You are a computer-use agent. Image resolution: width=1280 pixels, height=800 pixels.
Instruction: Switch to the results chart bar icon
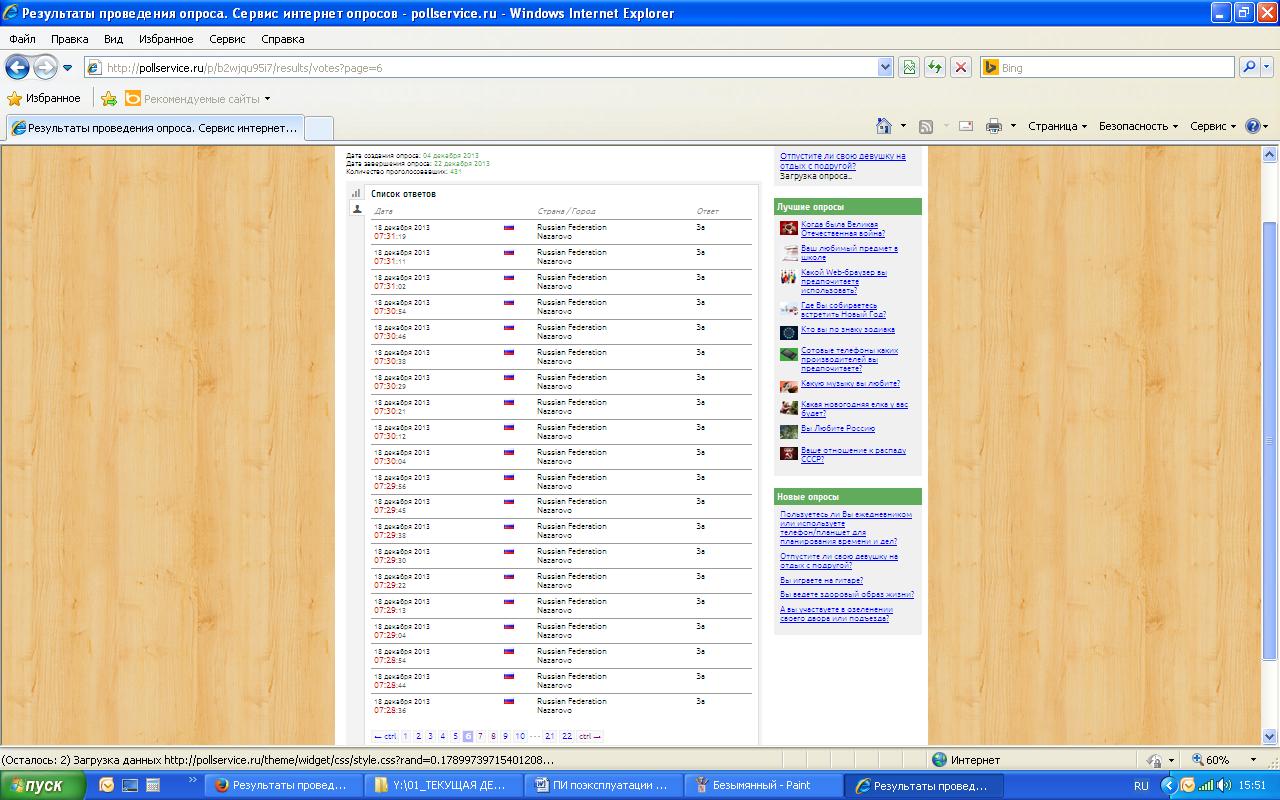tap(356, 193)
